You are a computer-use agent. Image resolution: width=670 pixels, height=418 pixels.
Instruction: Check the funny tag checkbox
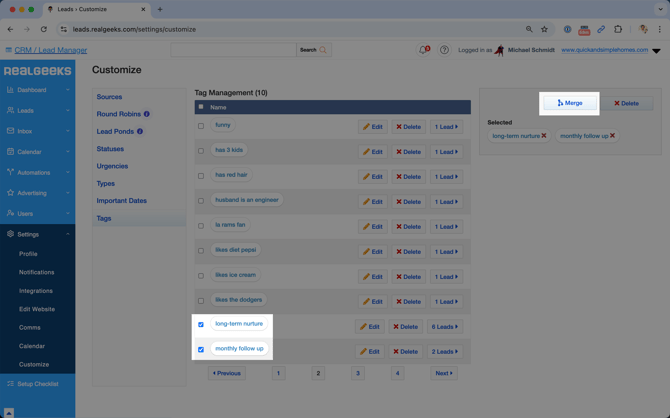pyautogui.click(x=201, y=126)
